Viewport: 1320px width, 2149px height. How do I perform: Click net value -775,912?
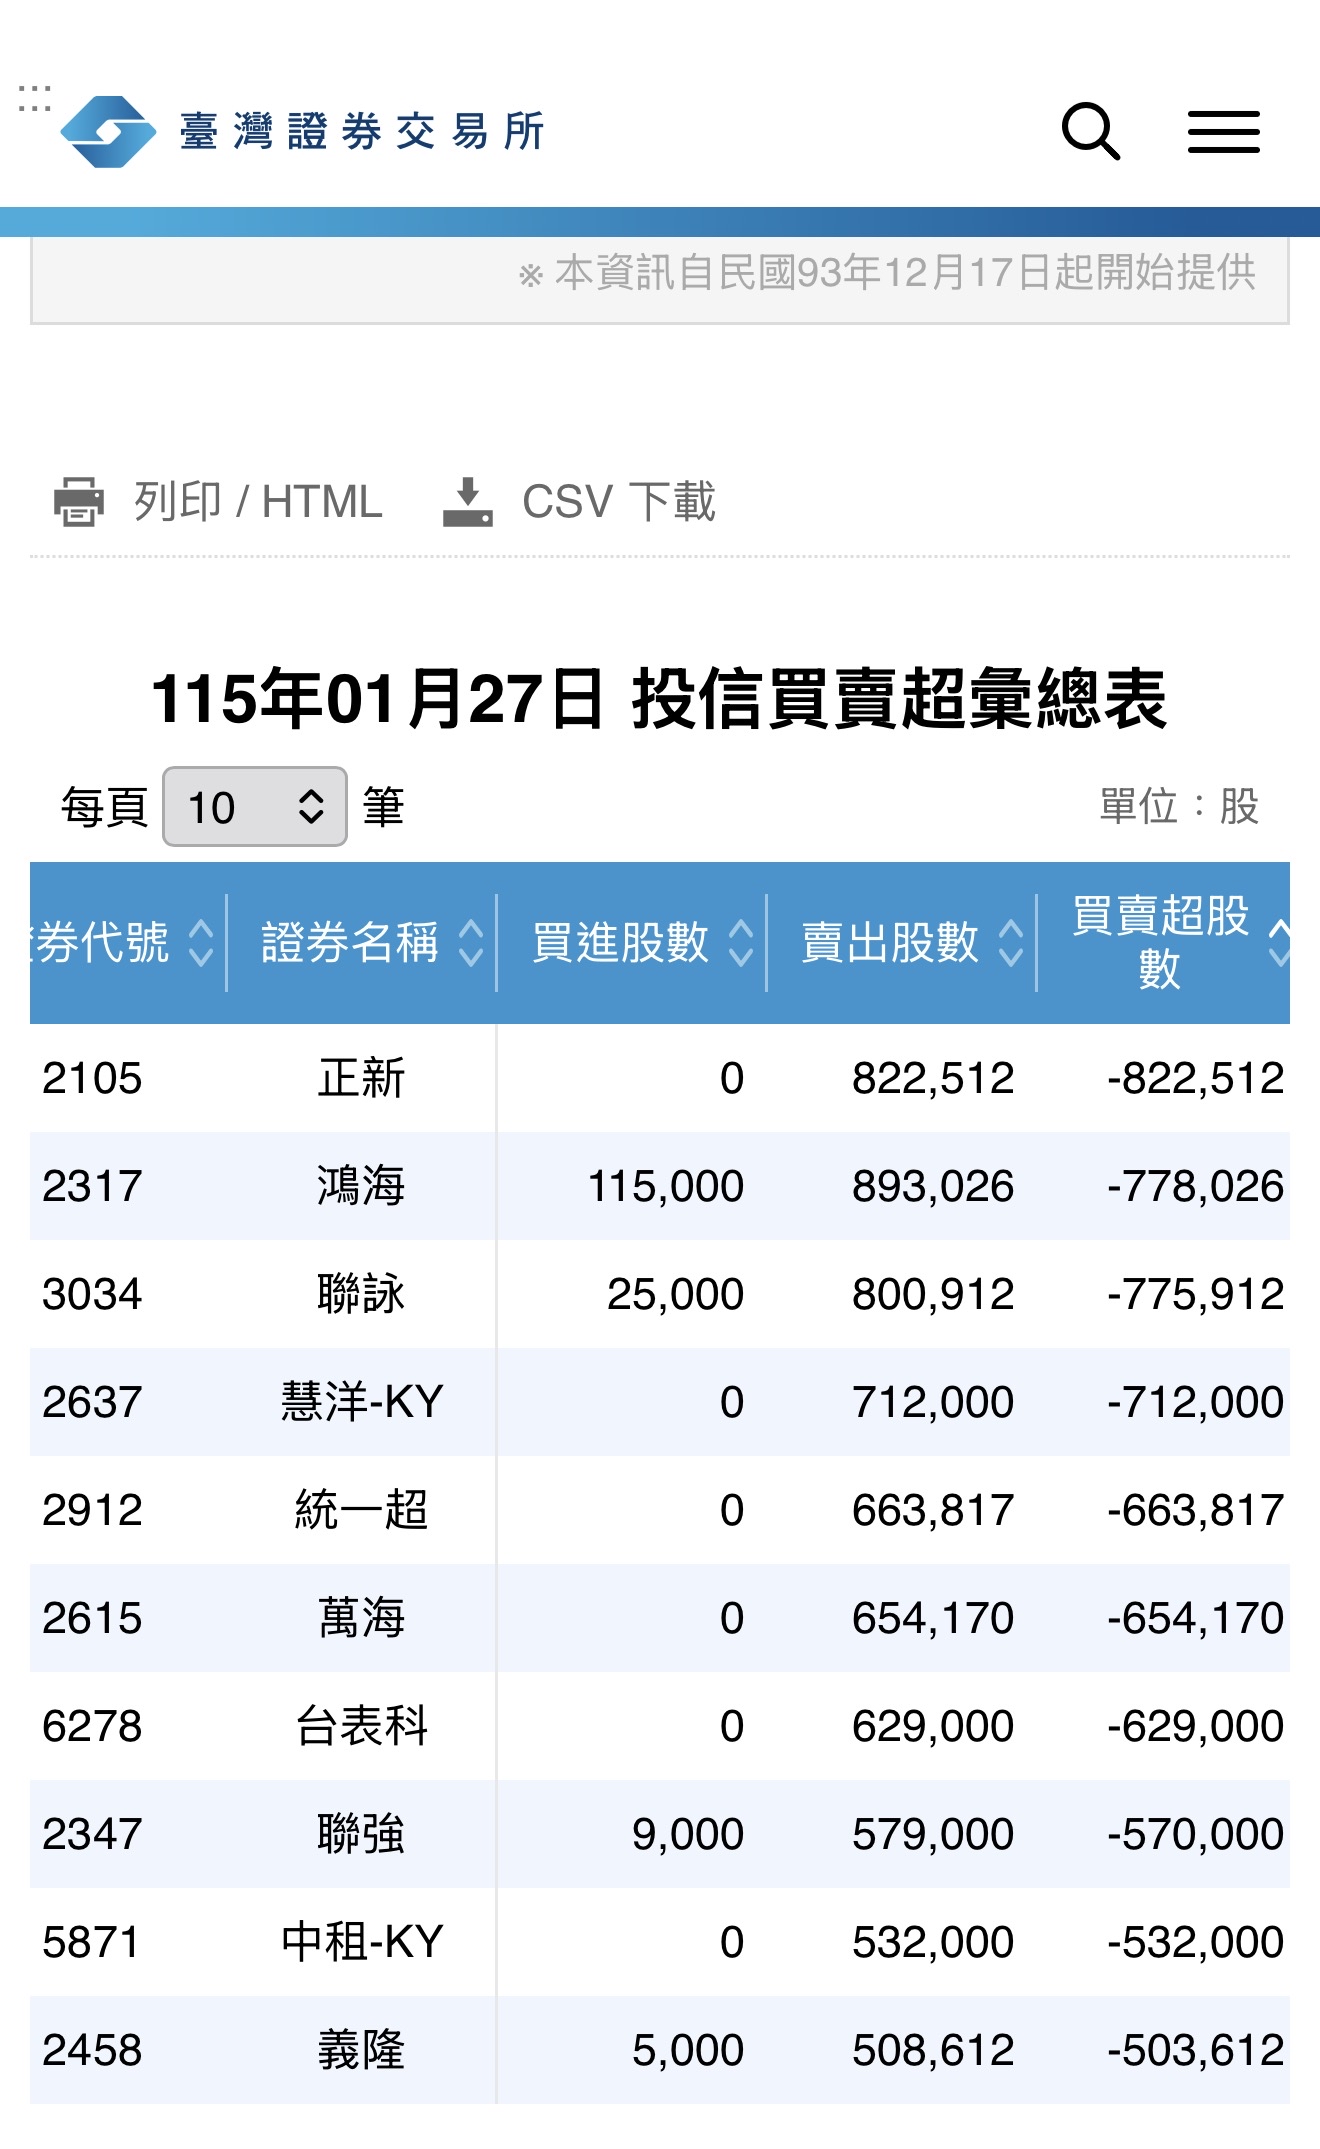pos(1195,1294)
